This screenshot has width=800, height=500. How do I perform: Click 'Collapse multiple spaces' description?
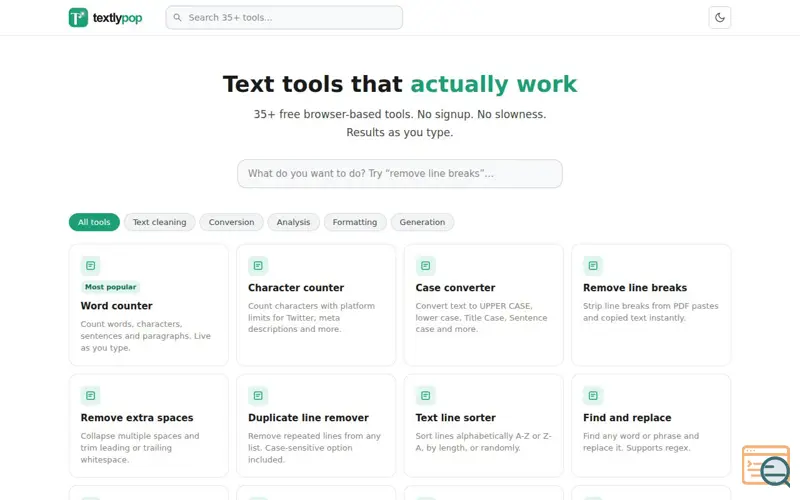coord(140,447)
